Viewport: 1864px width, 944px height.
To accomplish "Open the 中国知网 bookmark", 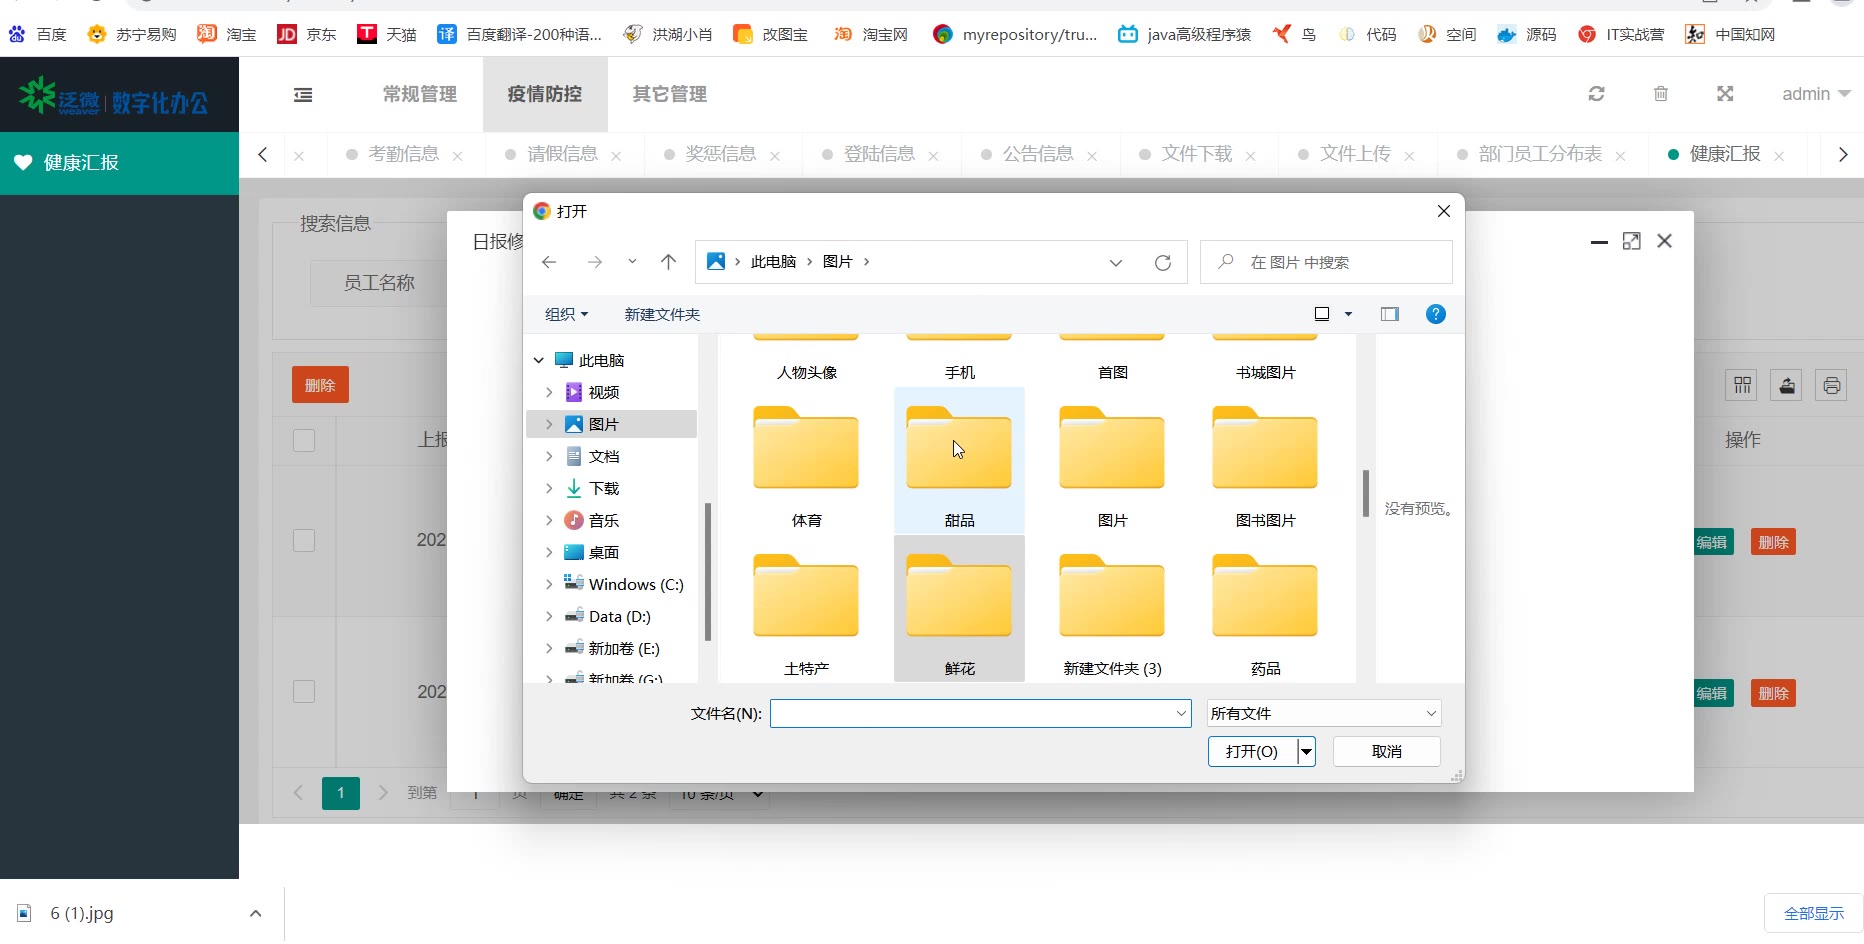I will (x=1730, y=34).
